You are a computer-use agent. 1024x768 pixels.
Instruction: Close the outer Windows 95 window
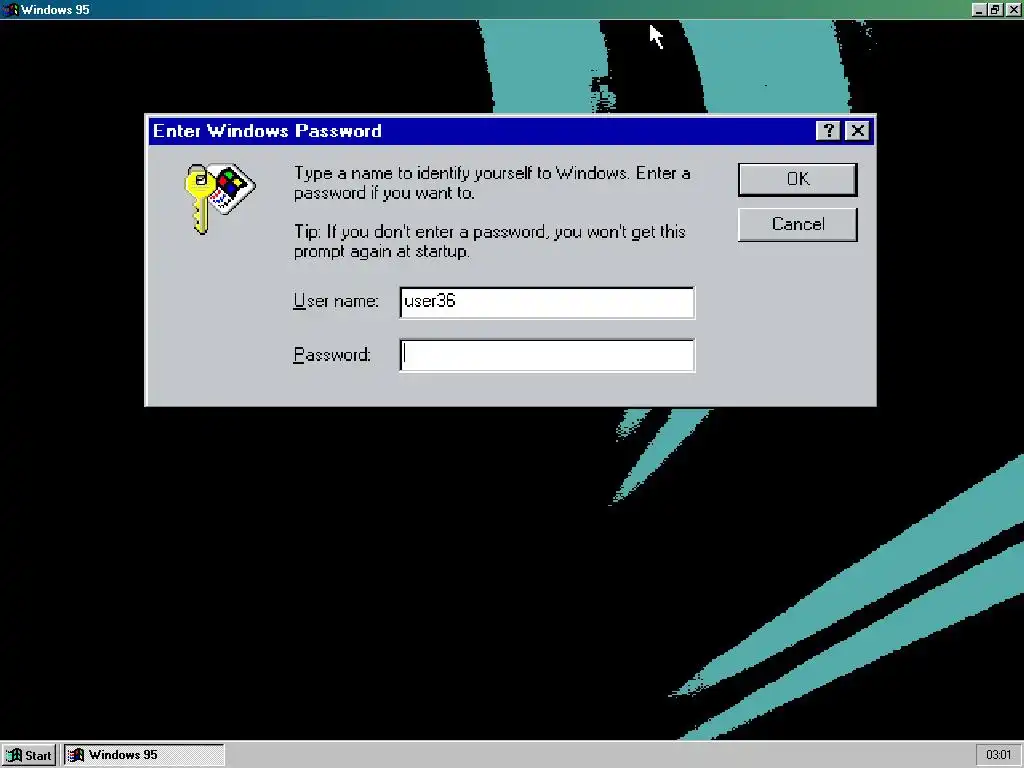pos(1013,9)
